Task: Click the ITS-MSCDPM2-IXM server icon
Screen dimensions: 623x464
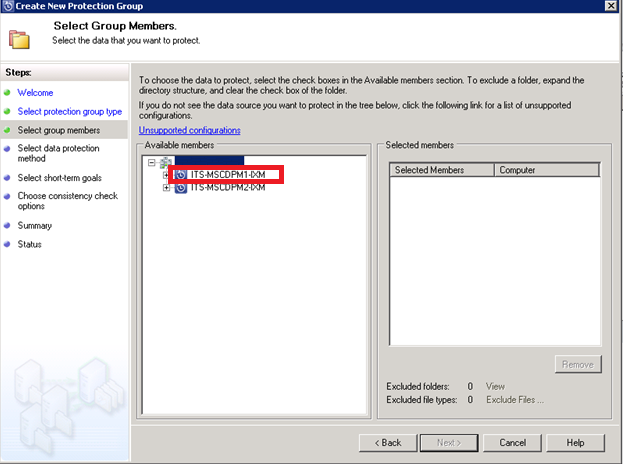Action: point(181,188)
